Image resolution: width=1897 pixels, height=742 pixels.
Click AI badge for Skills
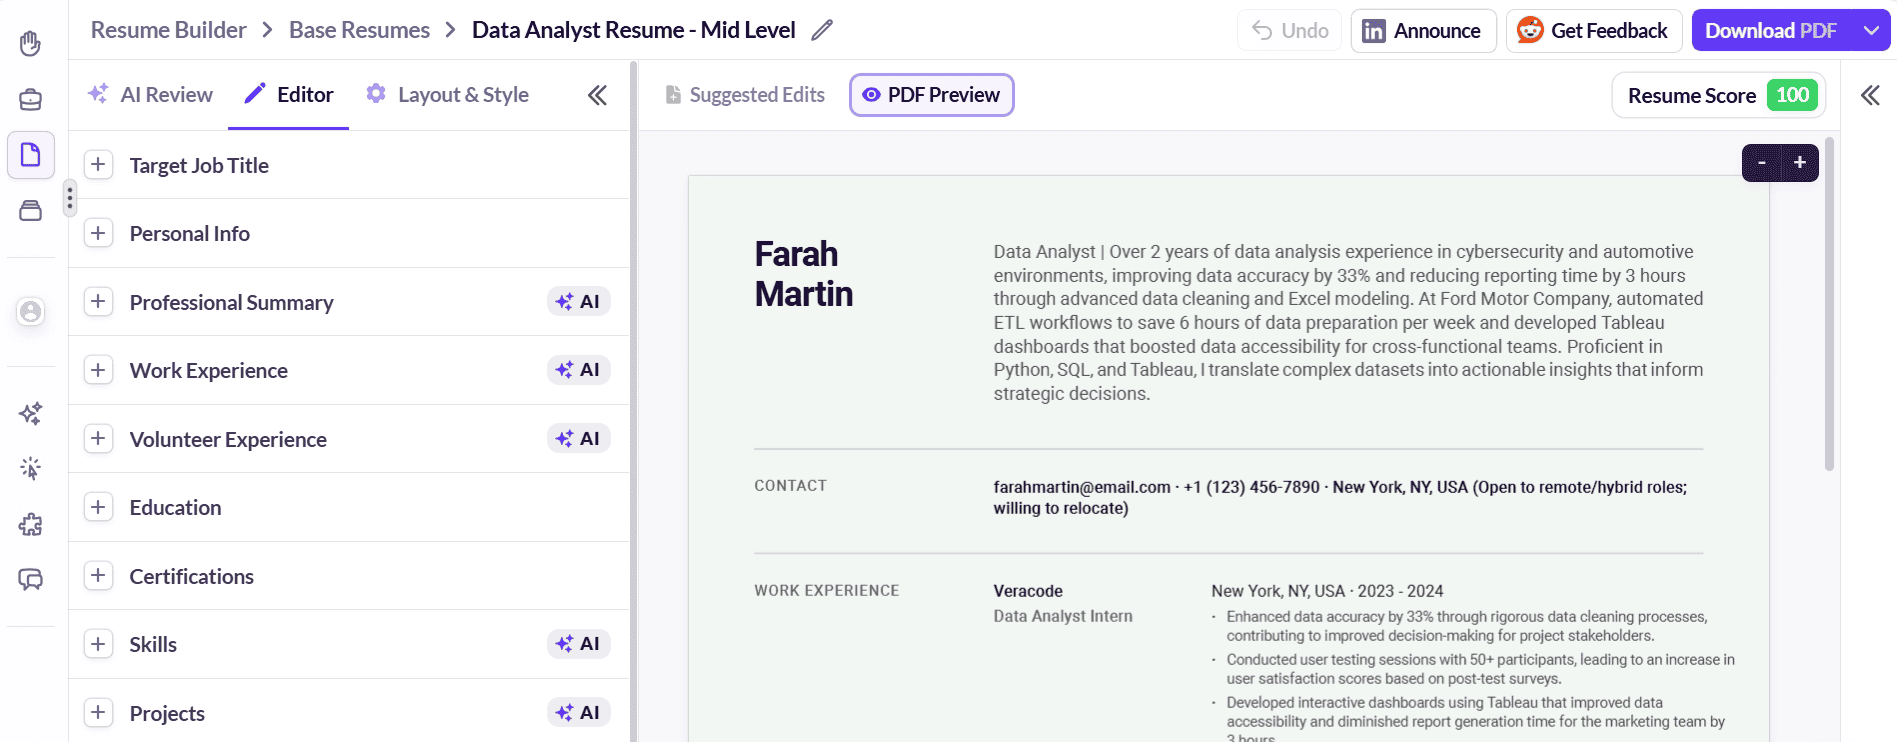578,643
